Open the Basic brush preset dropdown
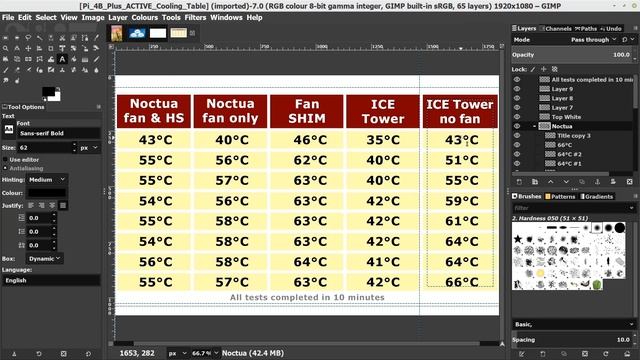 (x=573, y=324)
